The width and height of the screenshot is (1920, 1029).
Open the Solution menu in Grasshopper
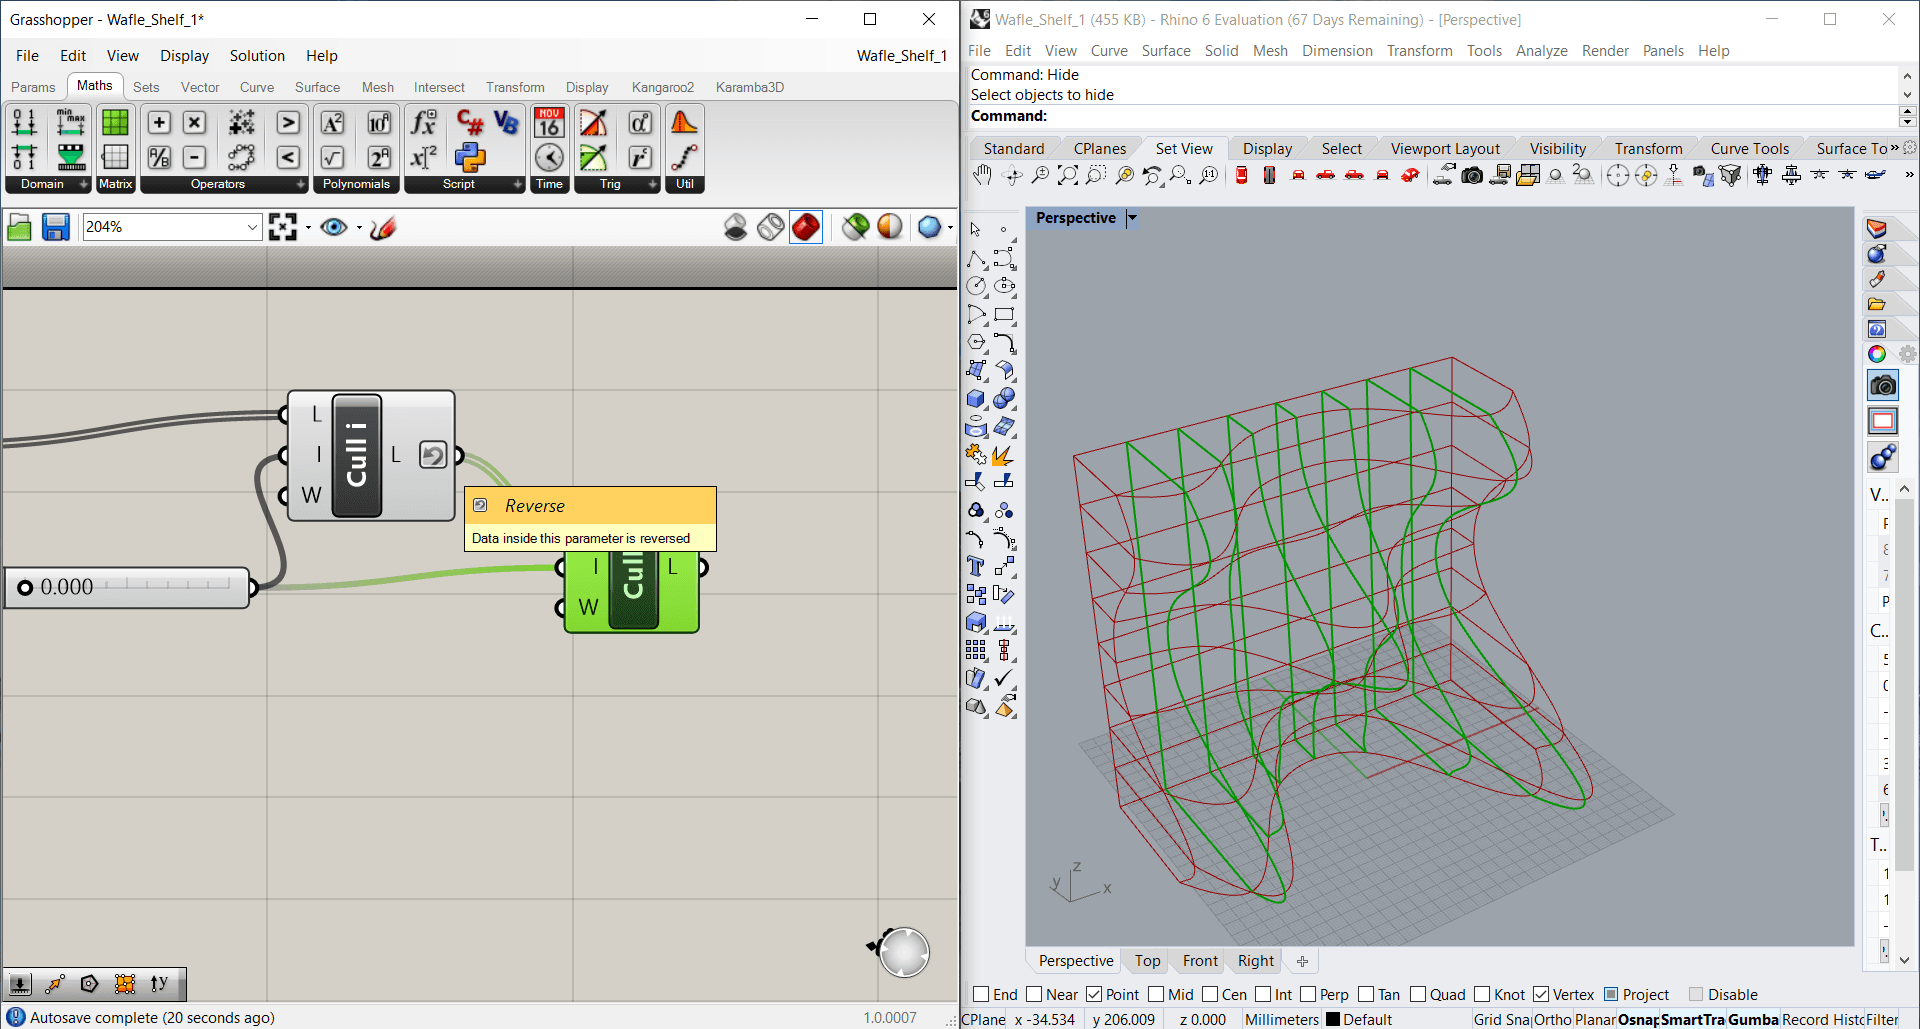point(257,56)
